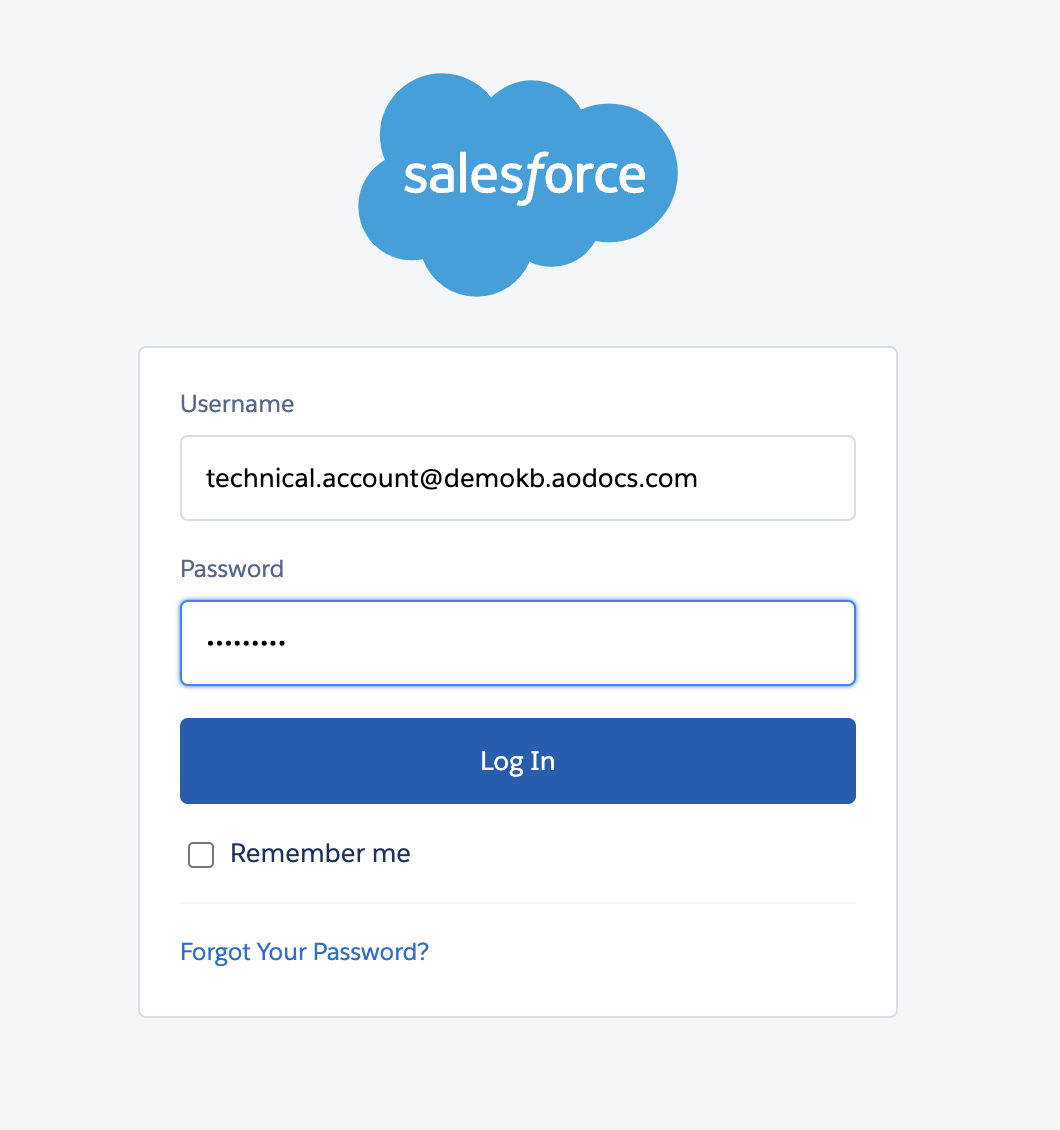The width and height of the screenshot is (1060, 1130).
Task: Click the technical.account@demokb.aodocs.com email text
Action: click(451, 478)
